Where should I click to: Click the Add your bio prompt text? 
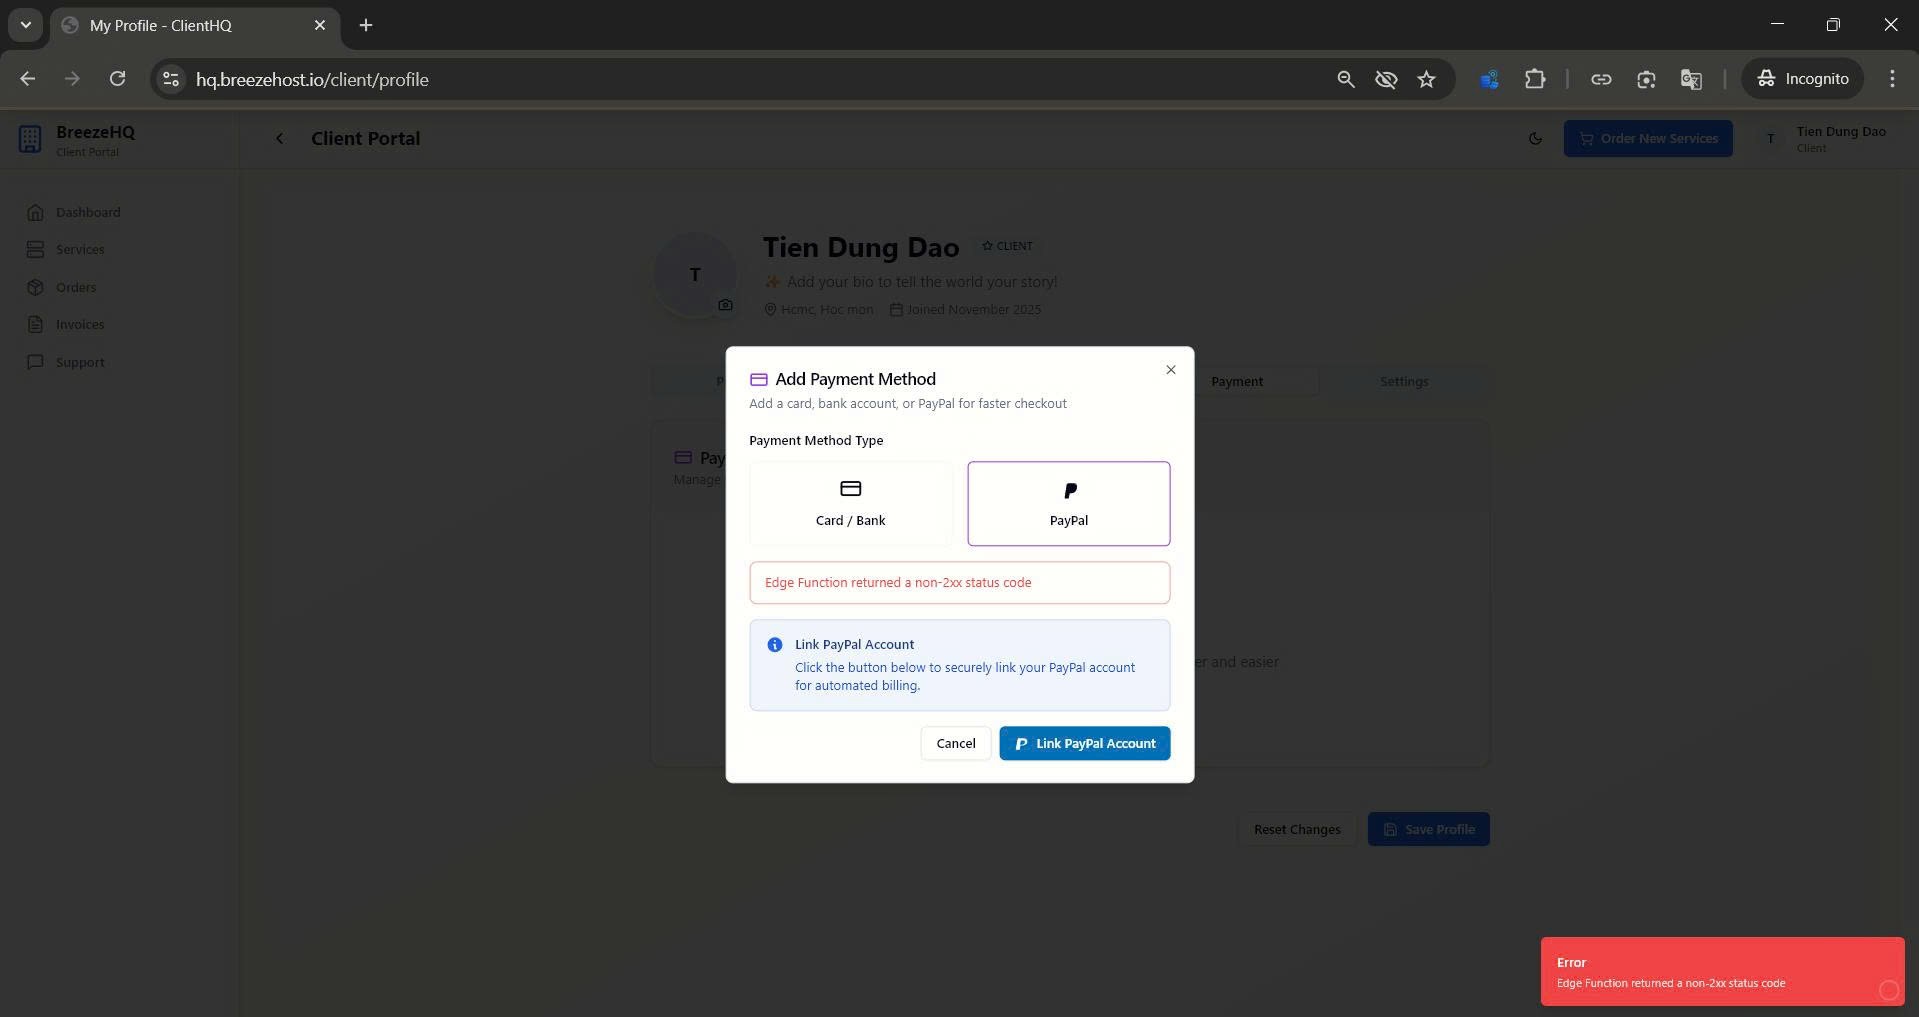click(910, 282)
